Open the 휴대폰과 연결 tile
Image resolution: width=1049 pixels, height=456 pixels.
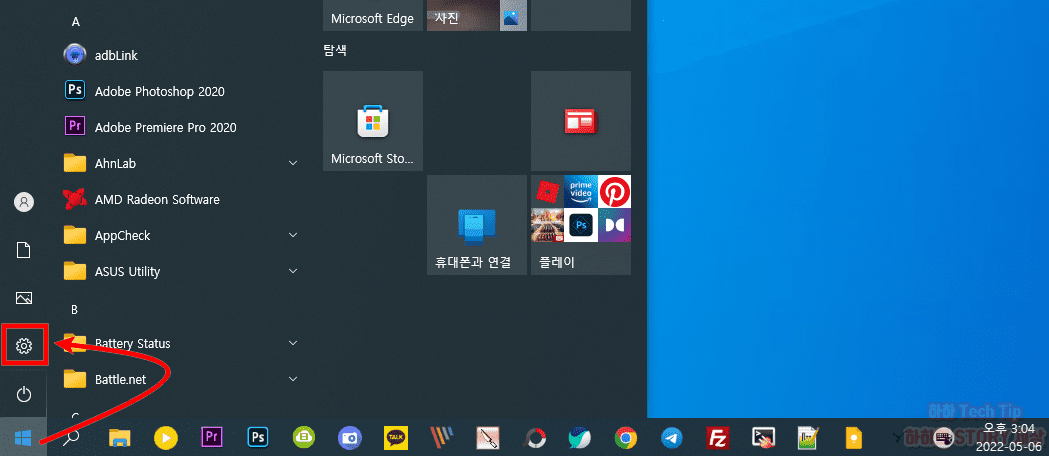point(477,225)
